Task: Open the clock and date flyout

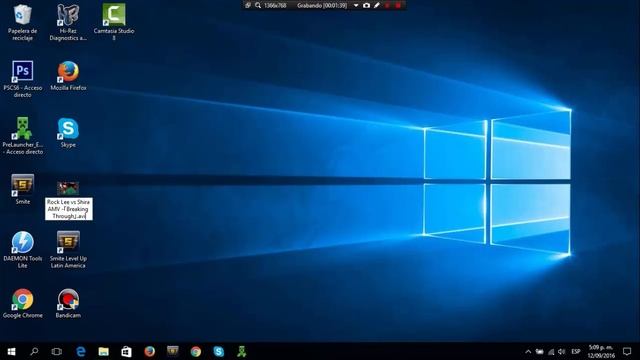Action: 601,351
